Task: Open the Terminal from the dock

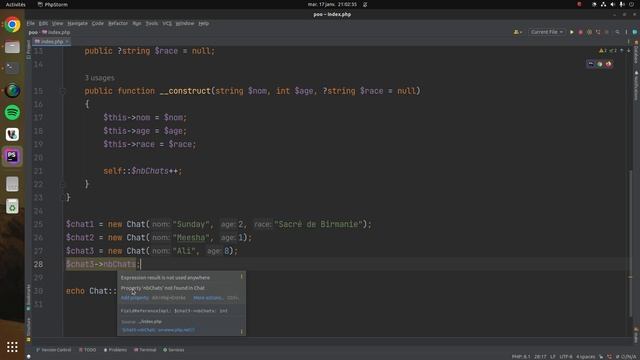Action: (12, 68)
